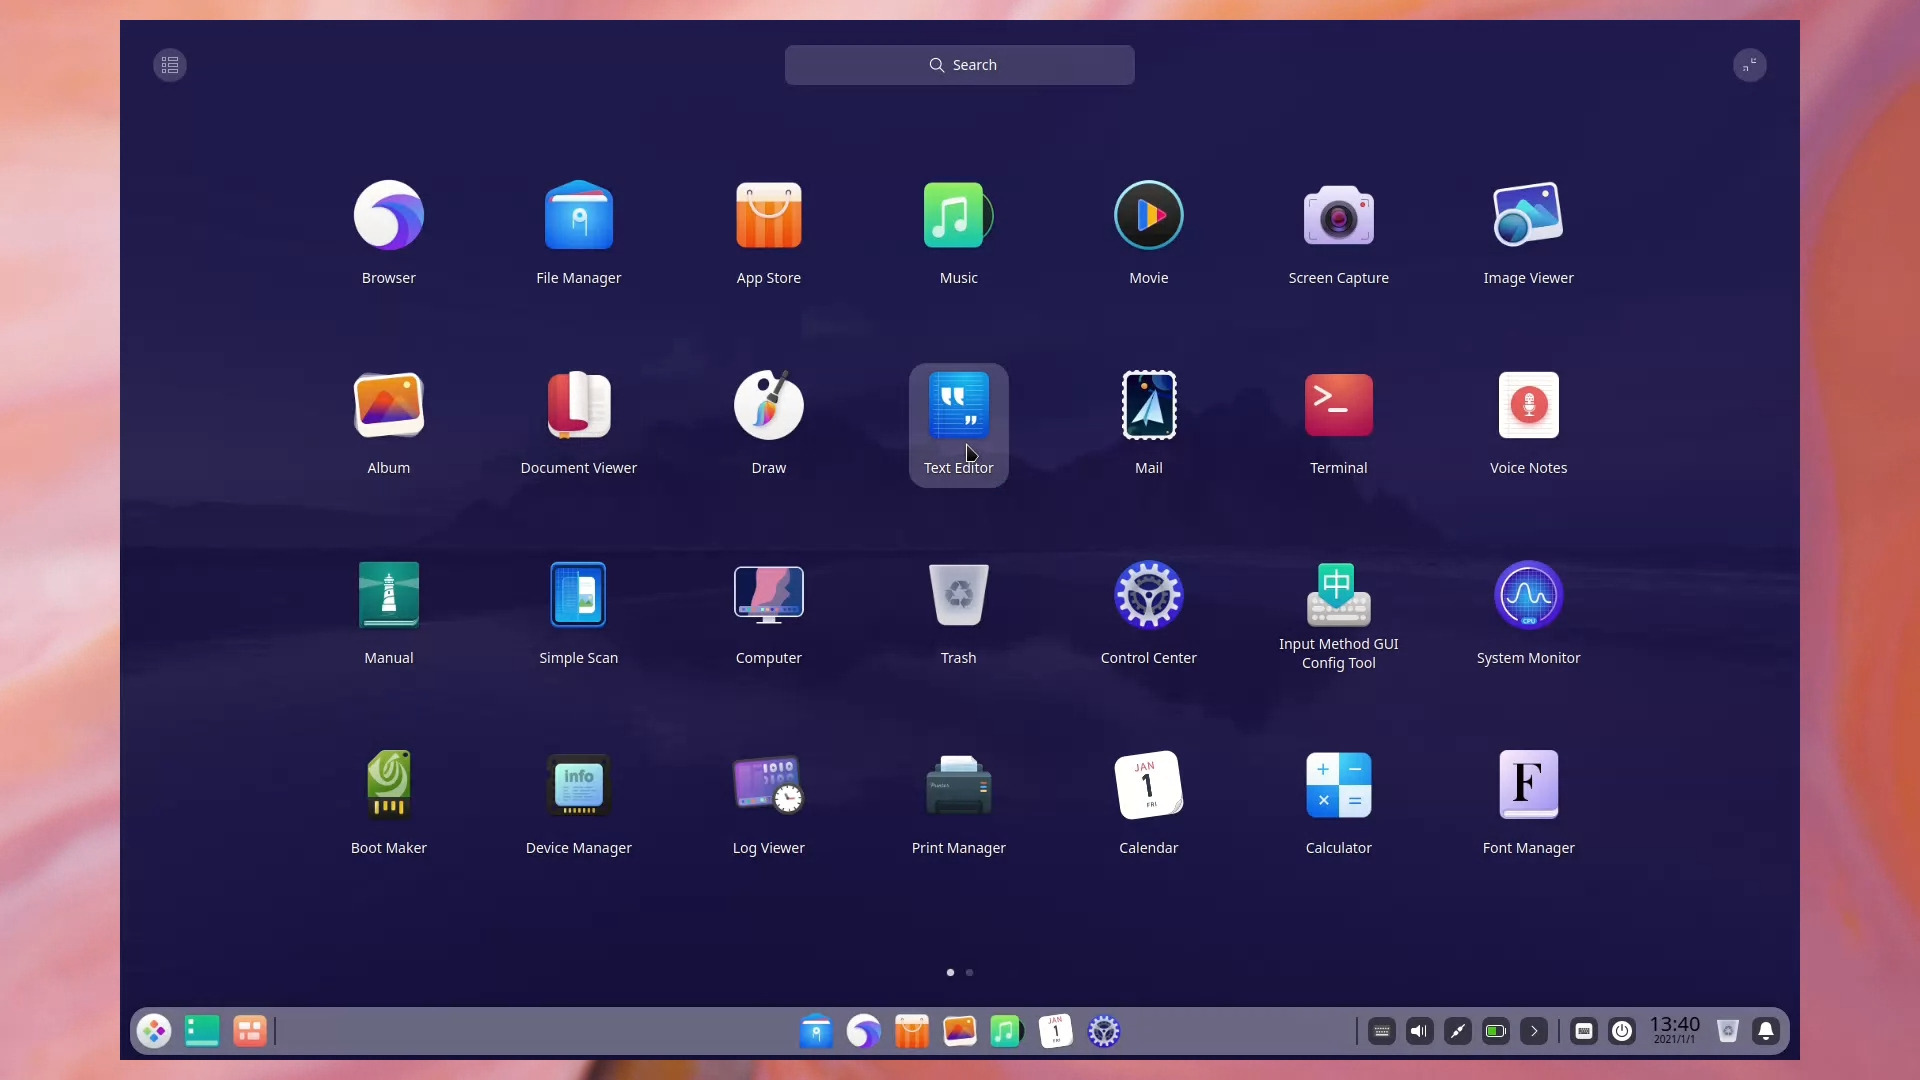Open the Log Viewer app
This screenshot has width=1920, height=1080.
768,785
